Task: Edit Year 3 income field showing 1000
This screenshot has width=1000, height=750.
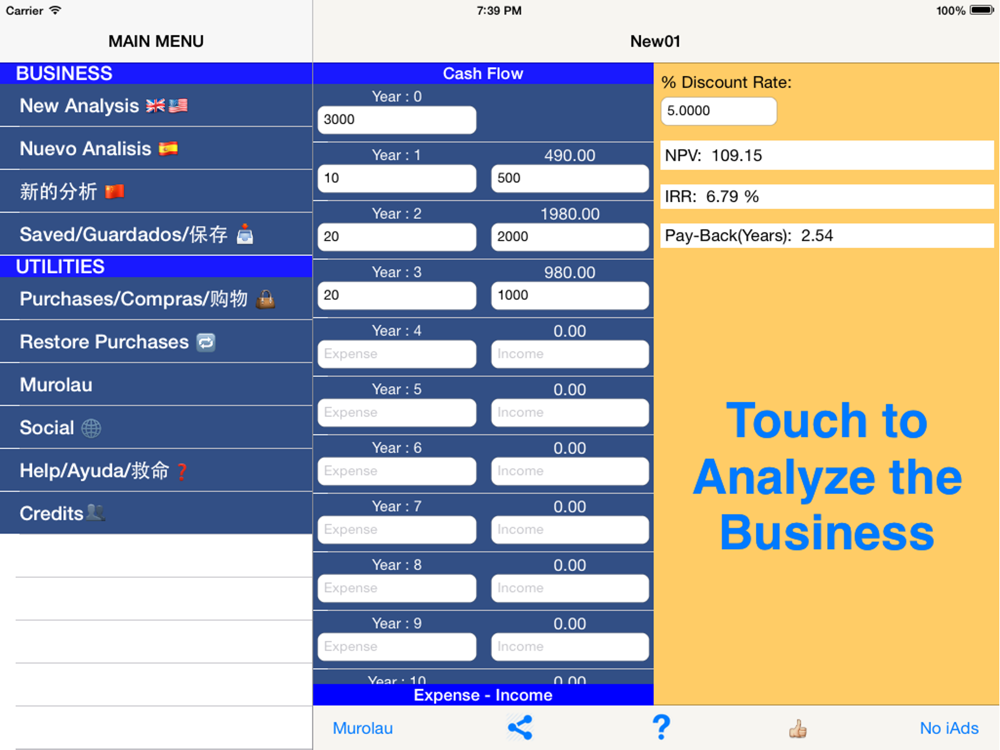Action: (x=570, y=295)
